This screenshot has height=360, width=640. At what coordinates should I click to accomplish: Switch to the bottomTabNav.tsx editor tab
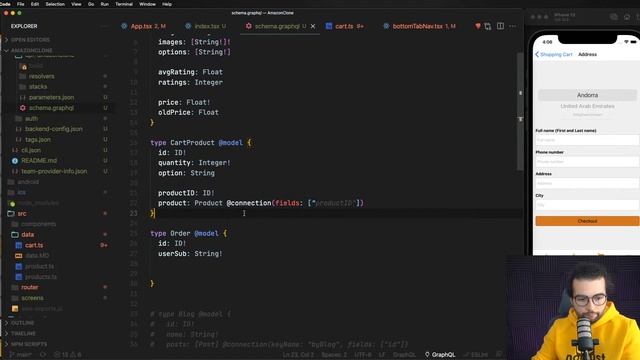point(420,26)
